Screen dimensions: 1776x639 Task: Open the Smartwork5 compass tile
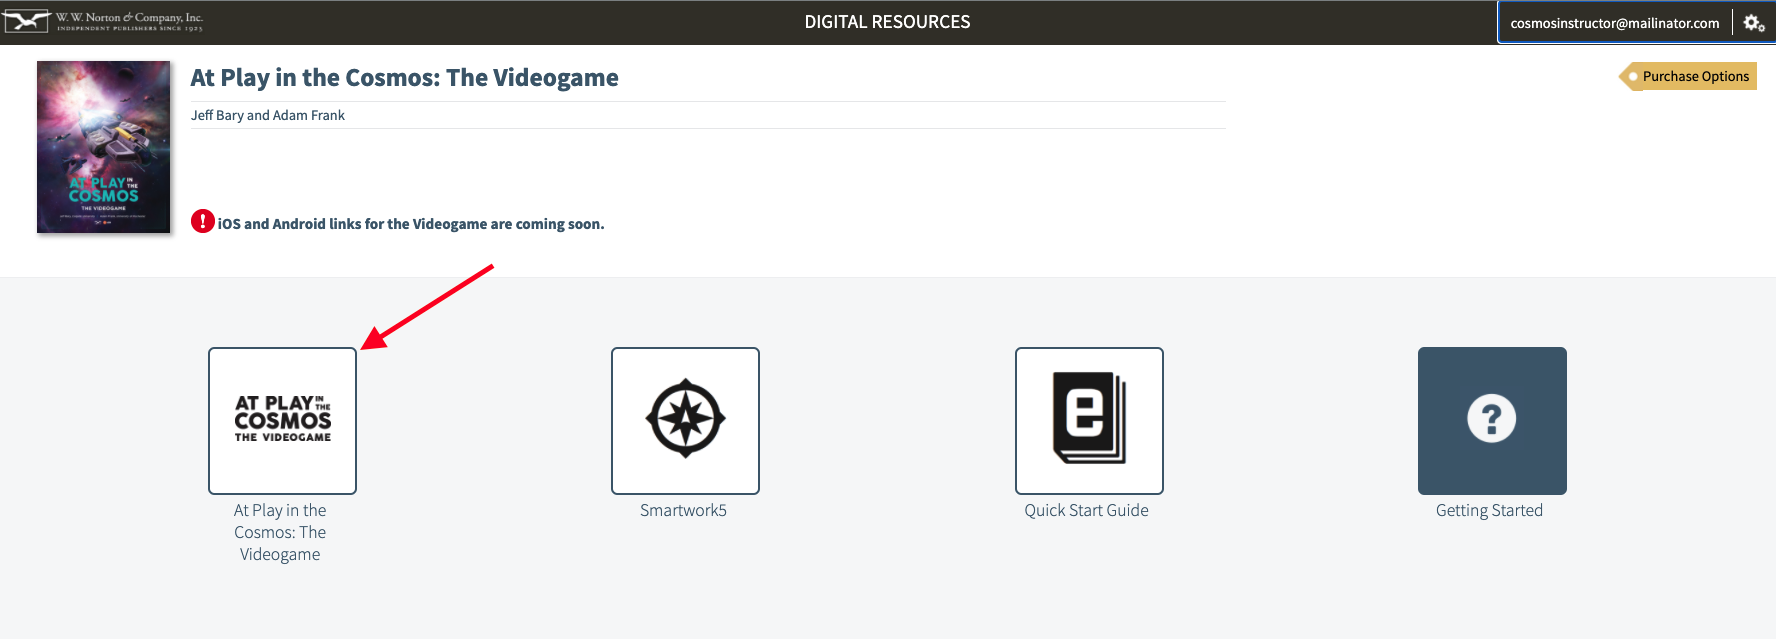[685, 421]
